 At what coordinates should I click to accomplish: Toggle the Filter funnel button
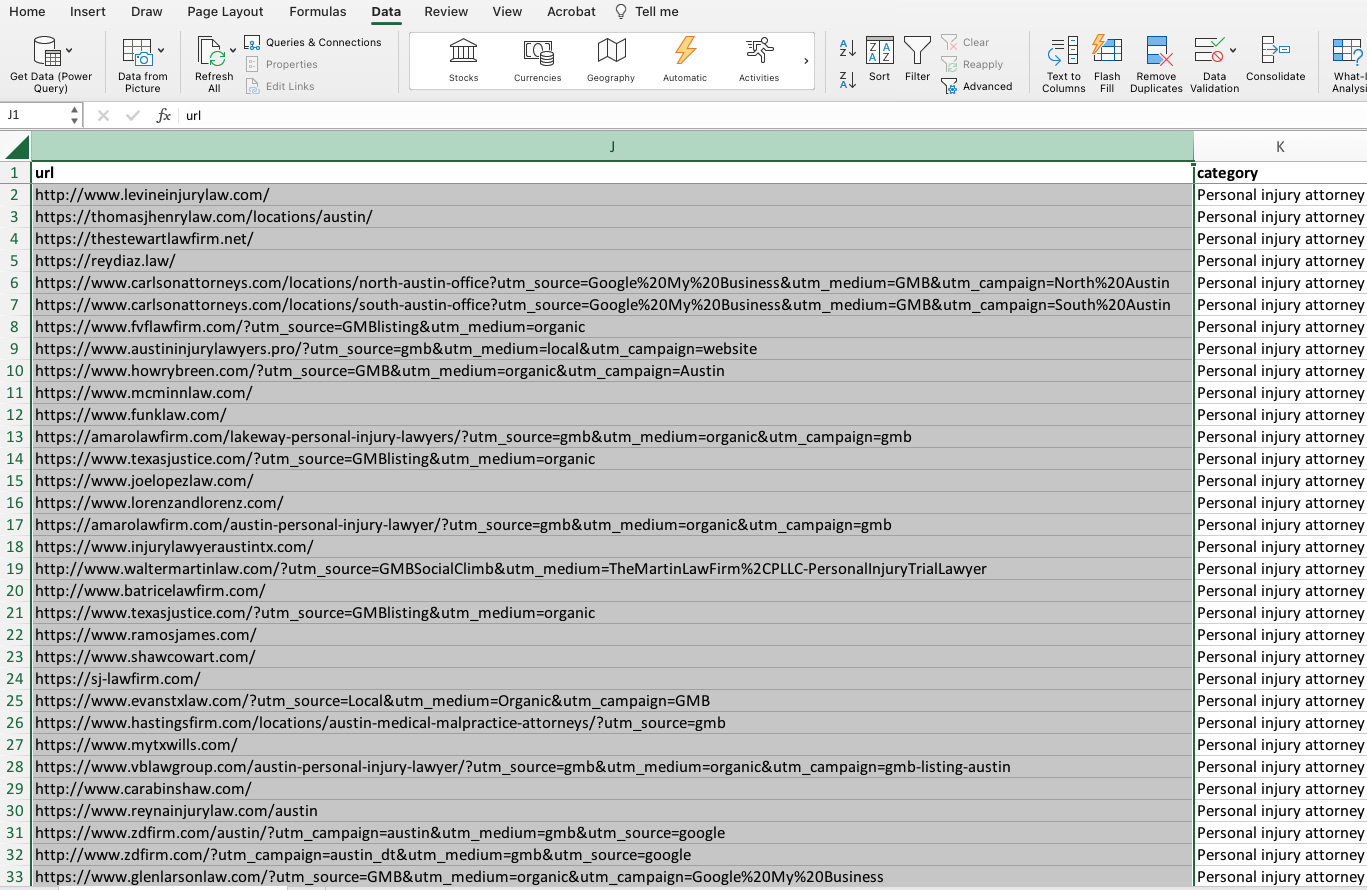917,52
